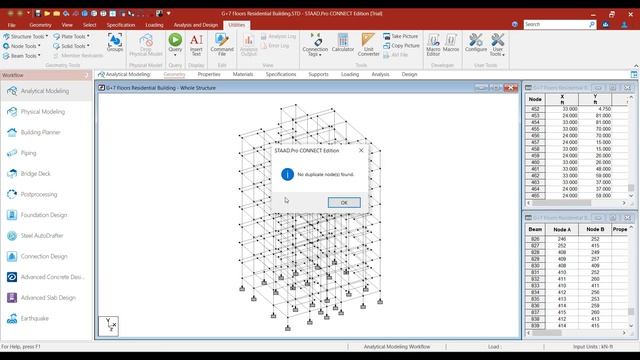Image resolution: width=640 pixels, height=360 pixels.
Task: Click the Search input field
Action: [556, 24]
